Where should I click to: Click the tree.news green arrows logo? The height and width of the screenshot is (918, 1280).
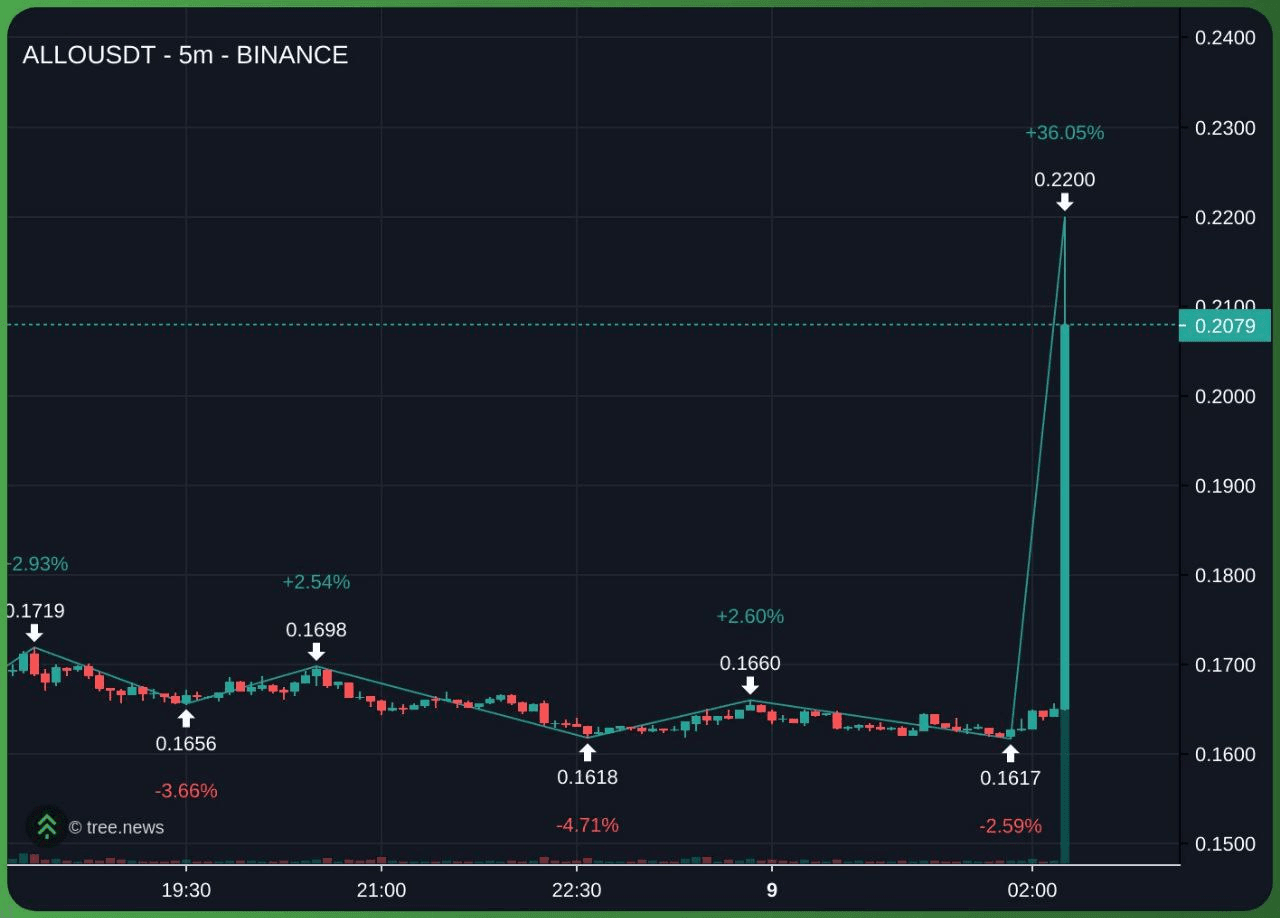click(46, 826)
